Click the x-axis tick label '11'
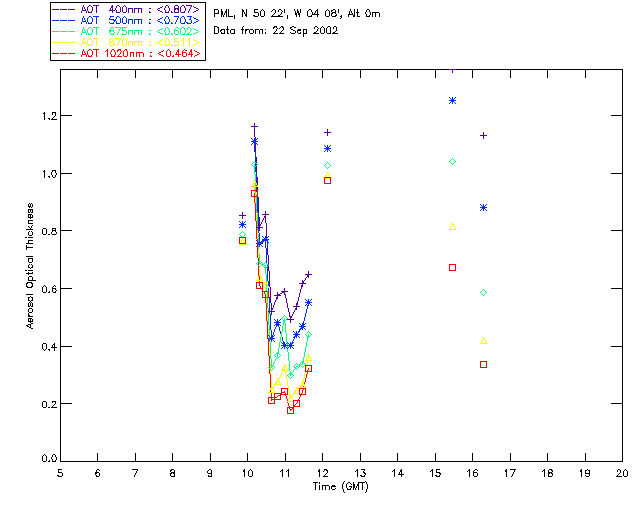This screenshot has height=512, width=640. pyautogui.click(x=285, y=474)
